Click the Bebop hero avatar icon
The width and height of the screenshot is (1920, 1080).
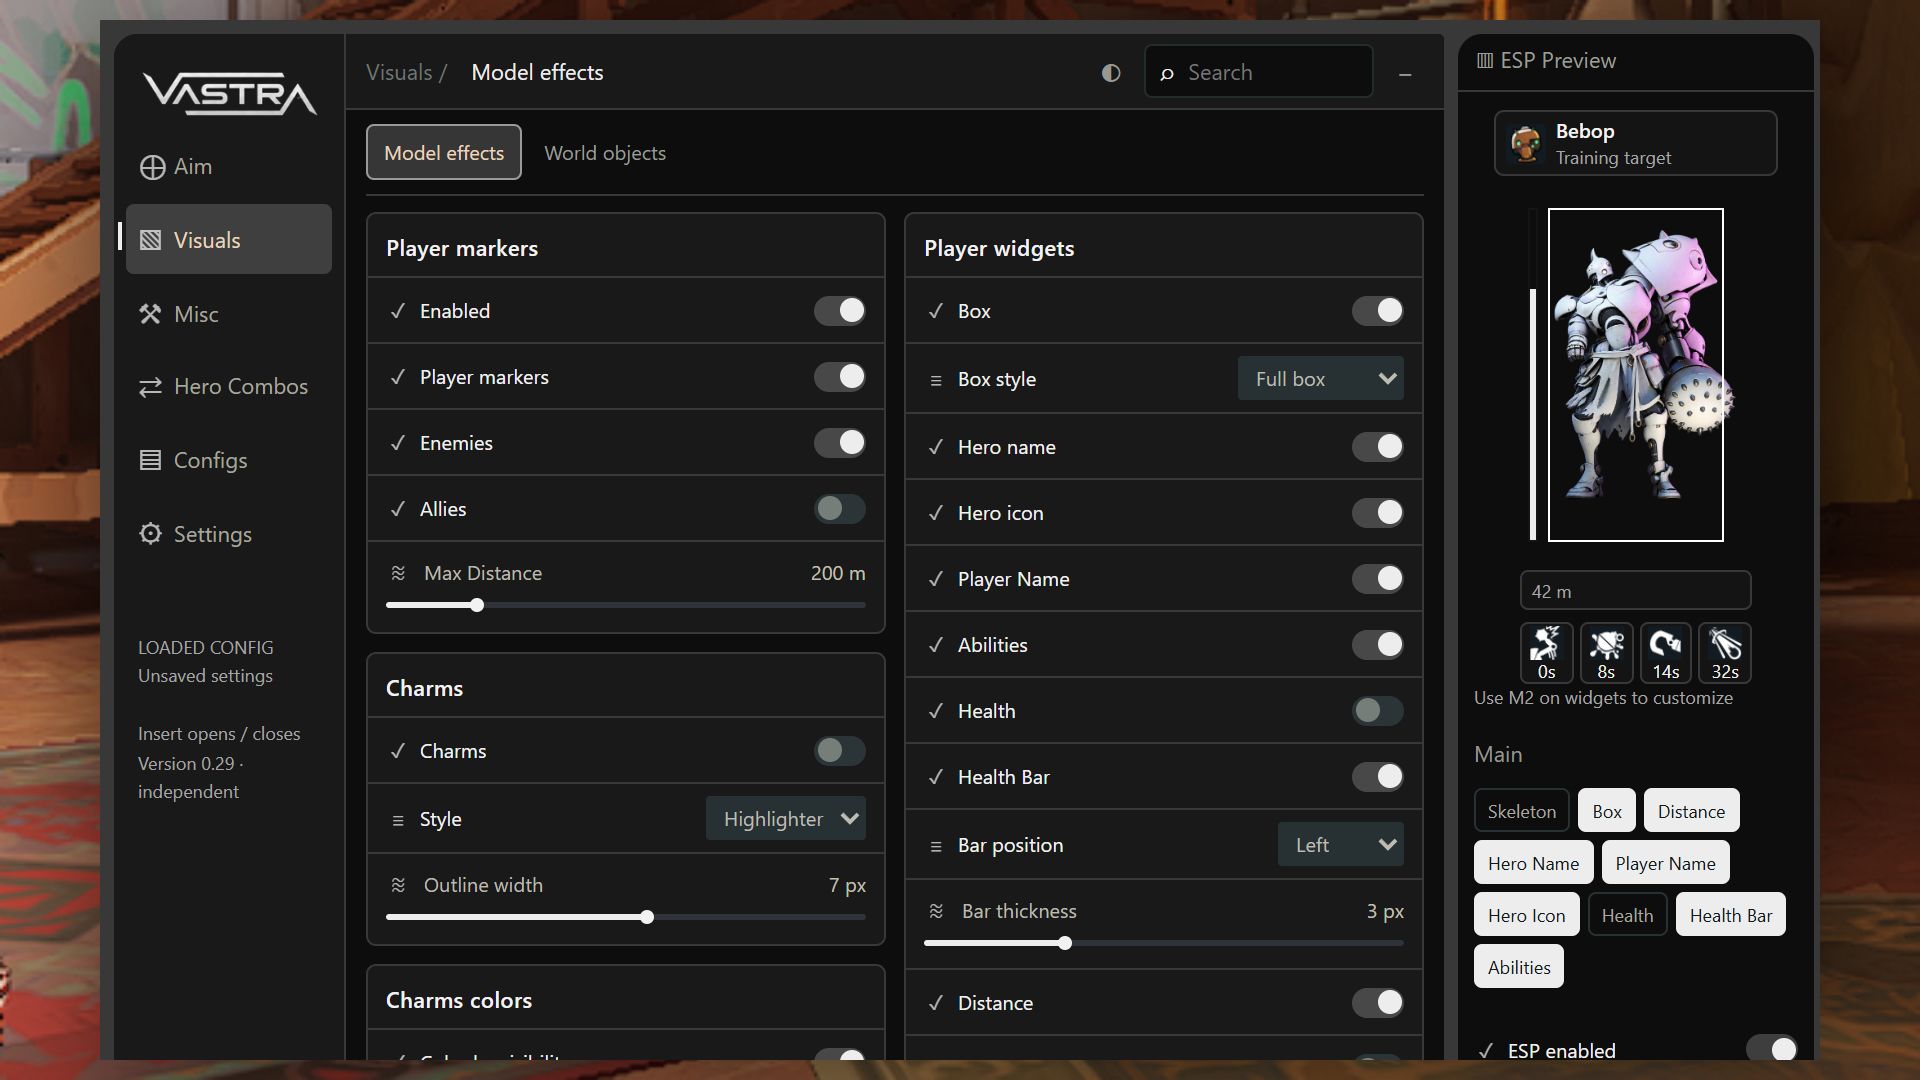pyautogui.click(x=1526, y=144)
